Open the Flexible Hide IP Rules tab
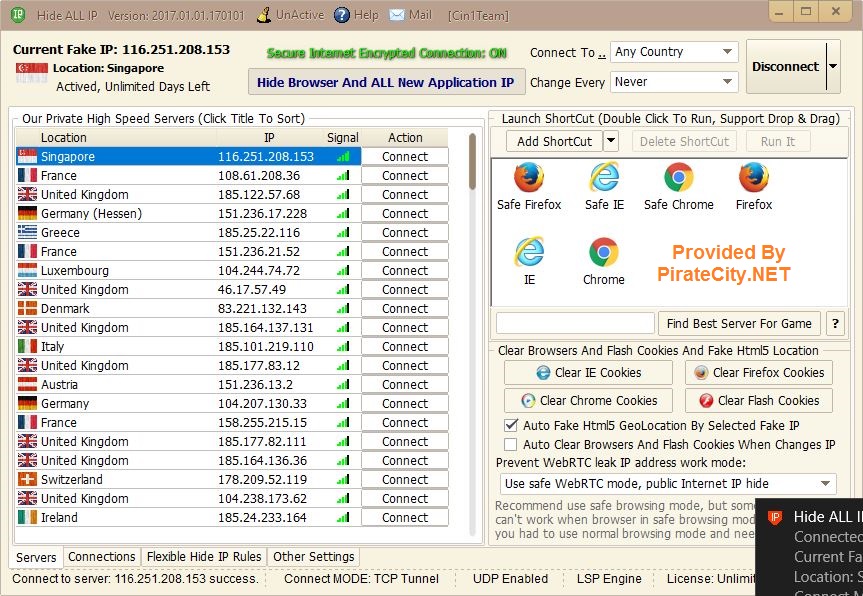The height and width of the screenshot is (596, 863). click(204, 556)
